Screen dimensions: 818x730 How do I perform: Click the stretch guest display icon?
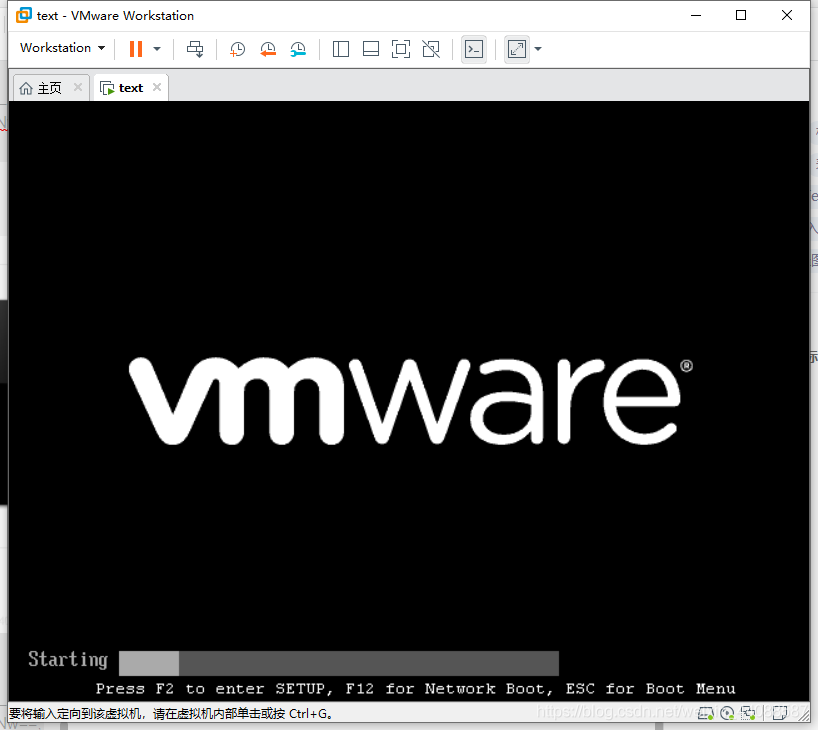pyautogui.click(x=516, y=49)
